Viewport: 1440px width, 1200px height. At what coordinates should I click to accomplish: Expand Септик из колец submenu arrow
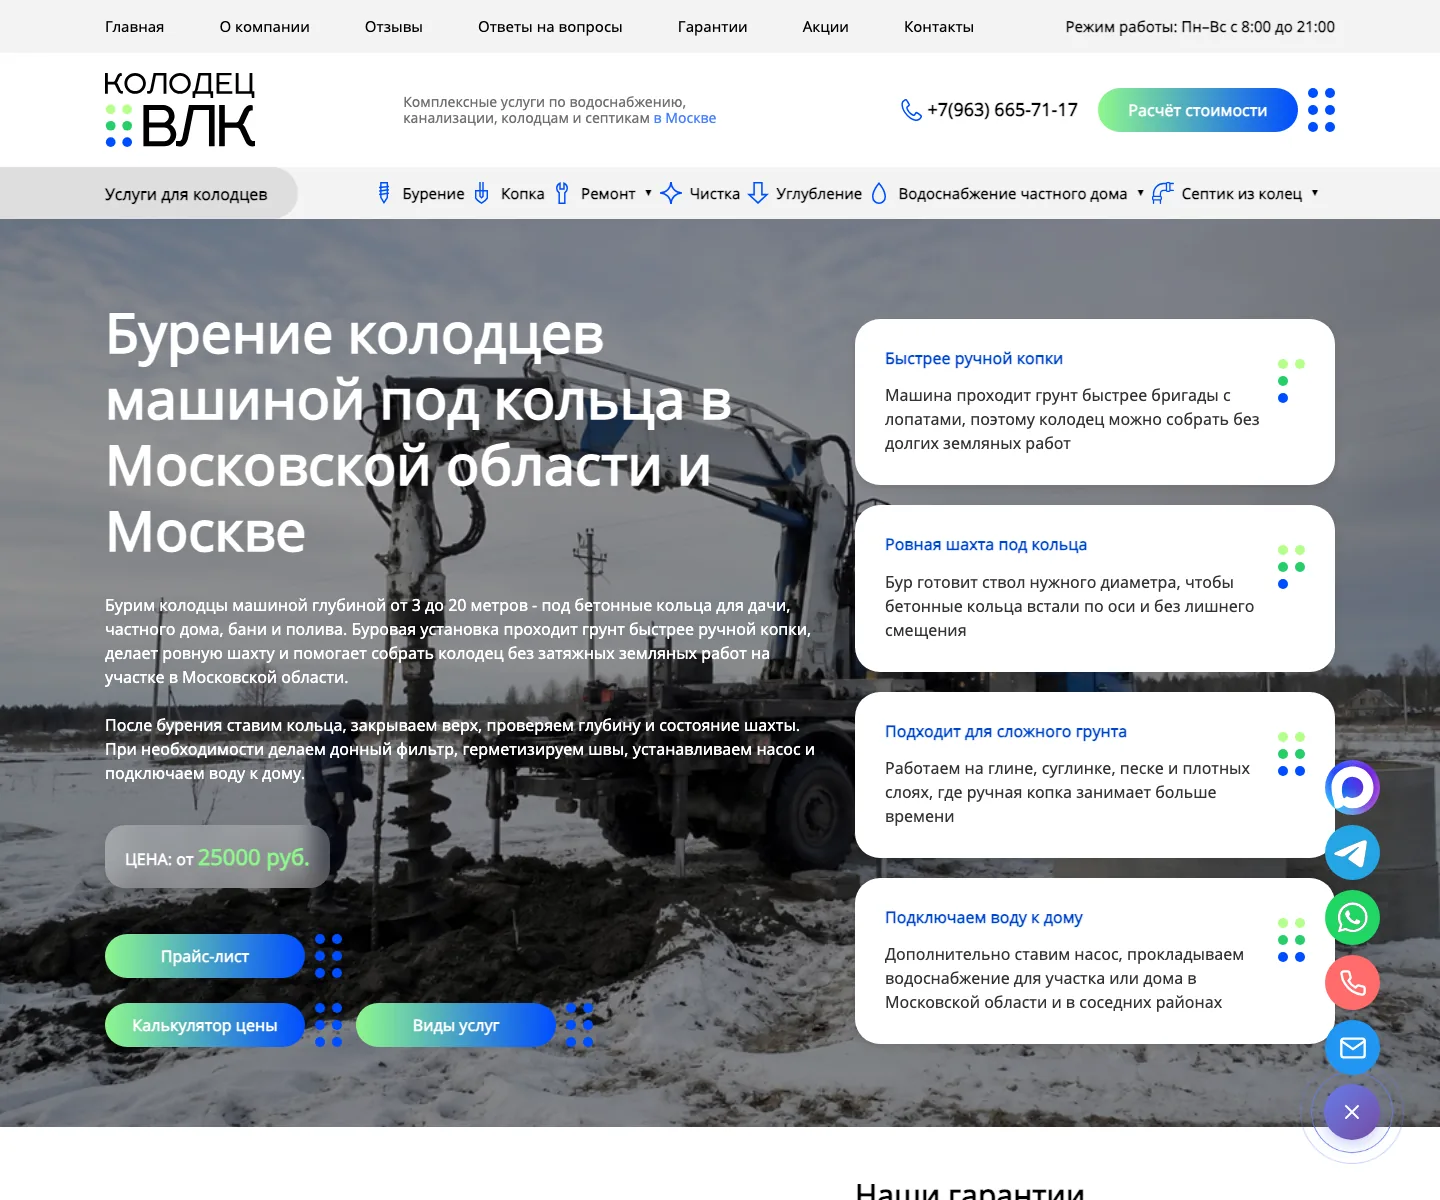pos(1314,193)
